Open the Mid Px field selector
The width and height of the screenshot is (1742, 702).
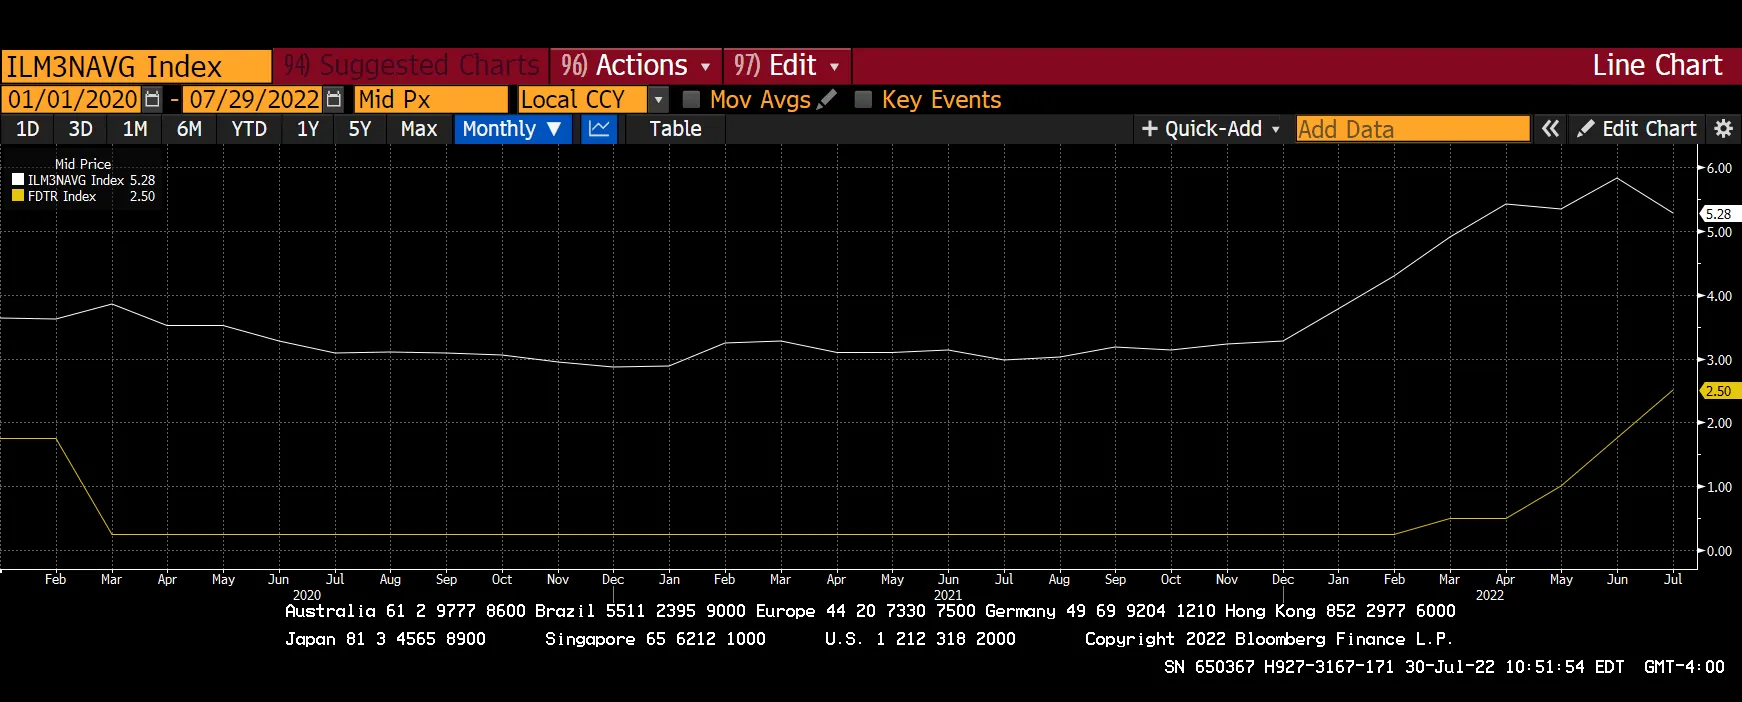pyautogui.click(x=432, y=100)
